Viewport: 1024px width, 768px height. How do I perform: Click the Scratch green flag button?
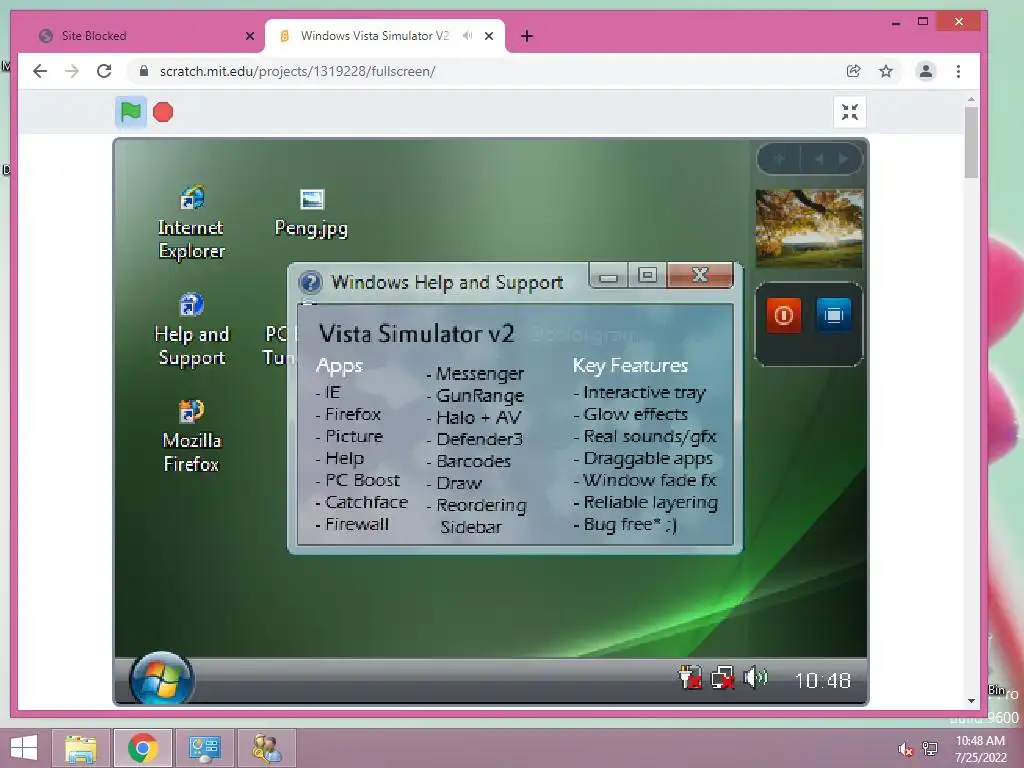pyautogui.click(x=131, y=112)
